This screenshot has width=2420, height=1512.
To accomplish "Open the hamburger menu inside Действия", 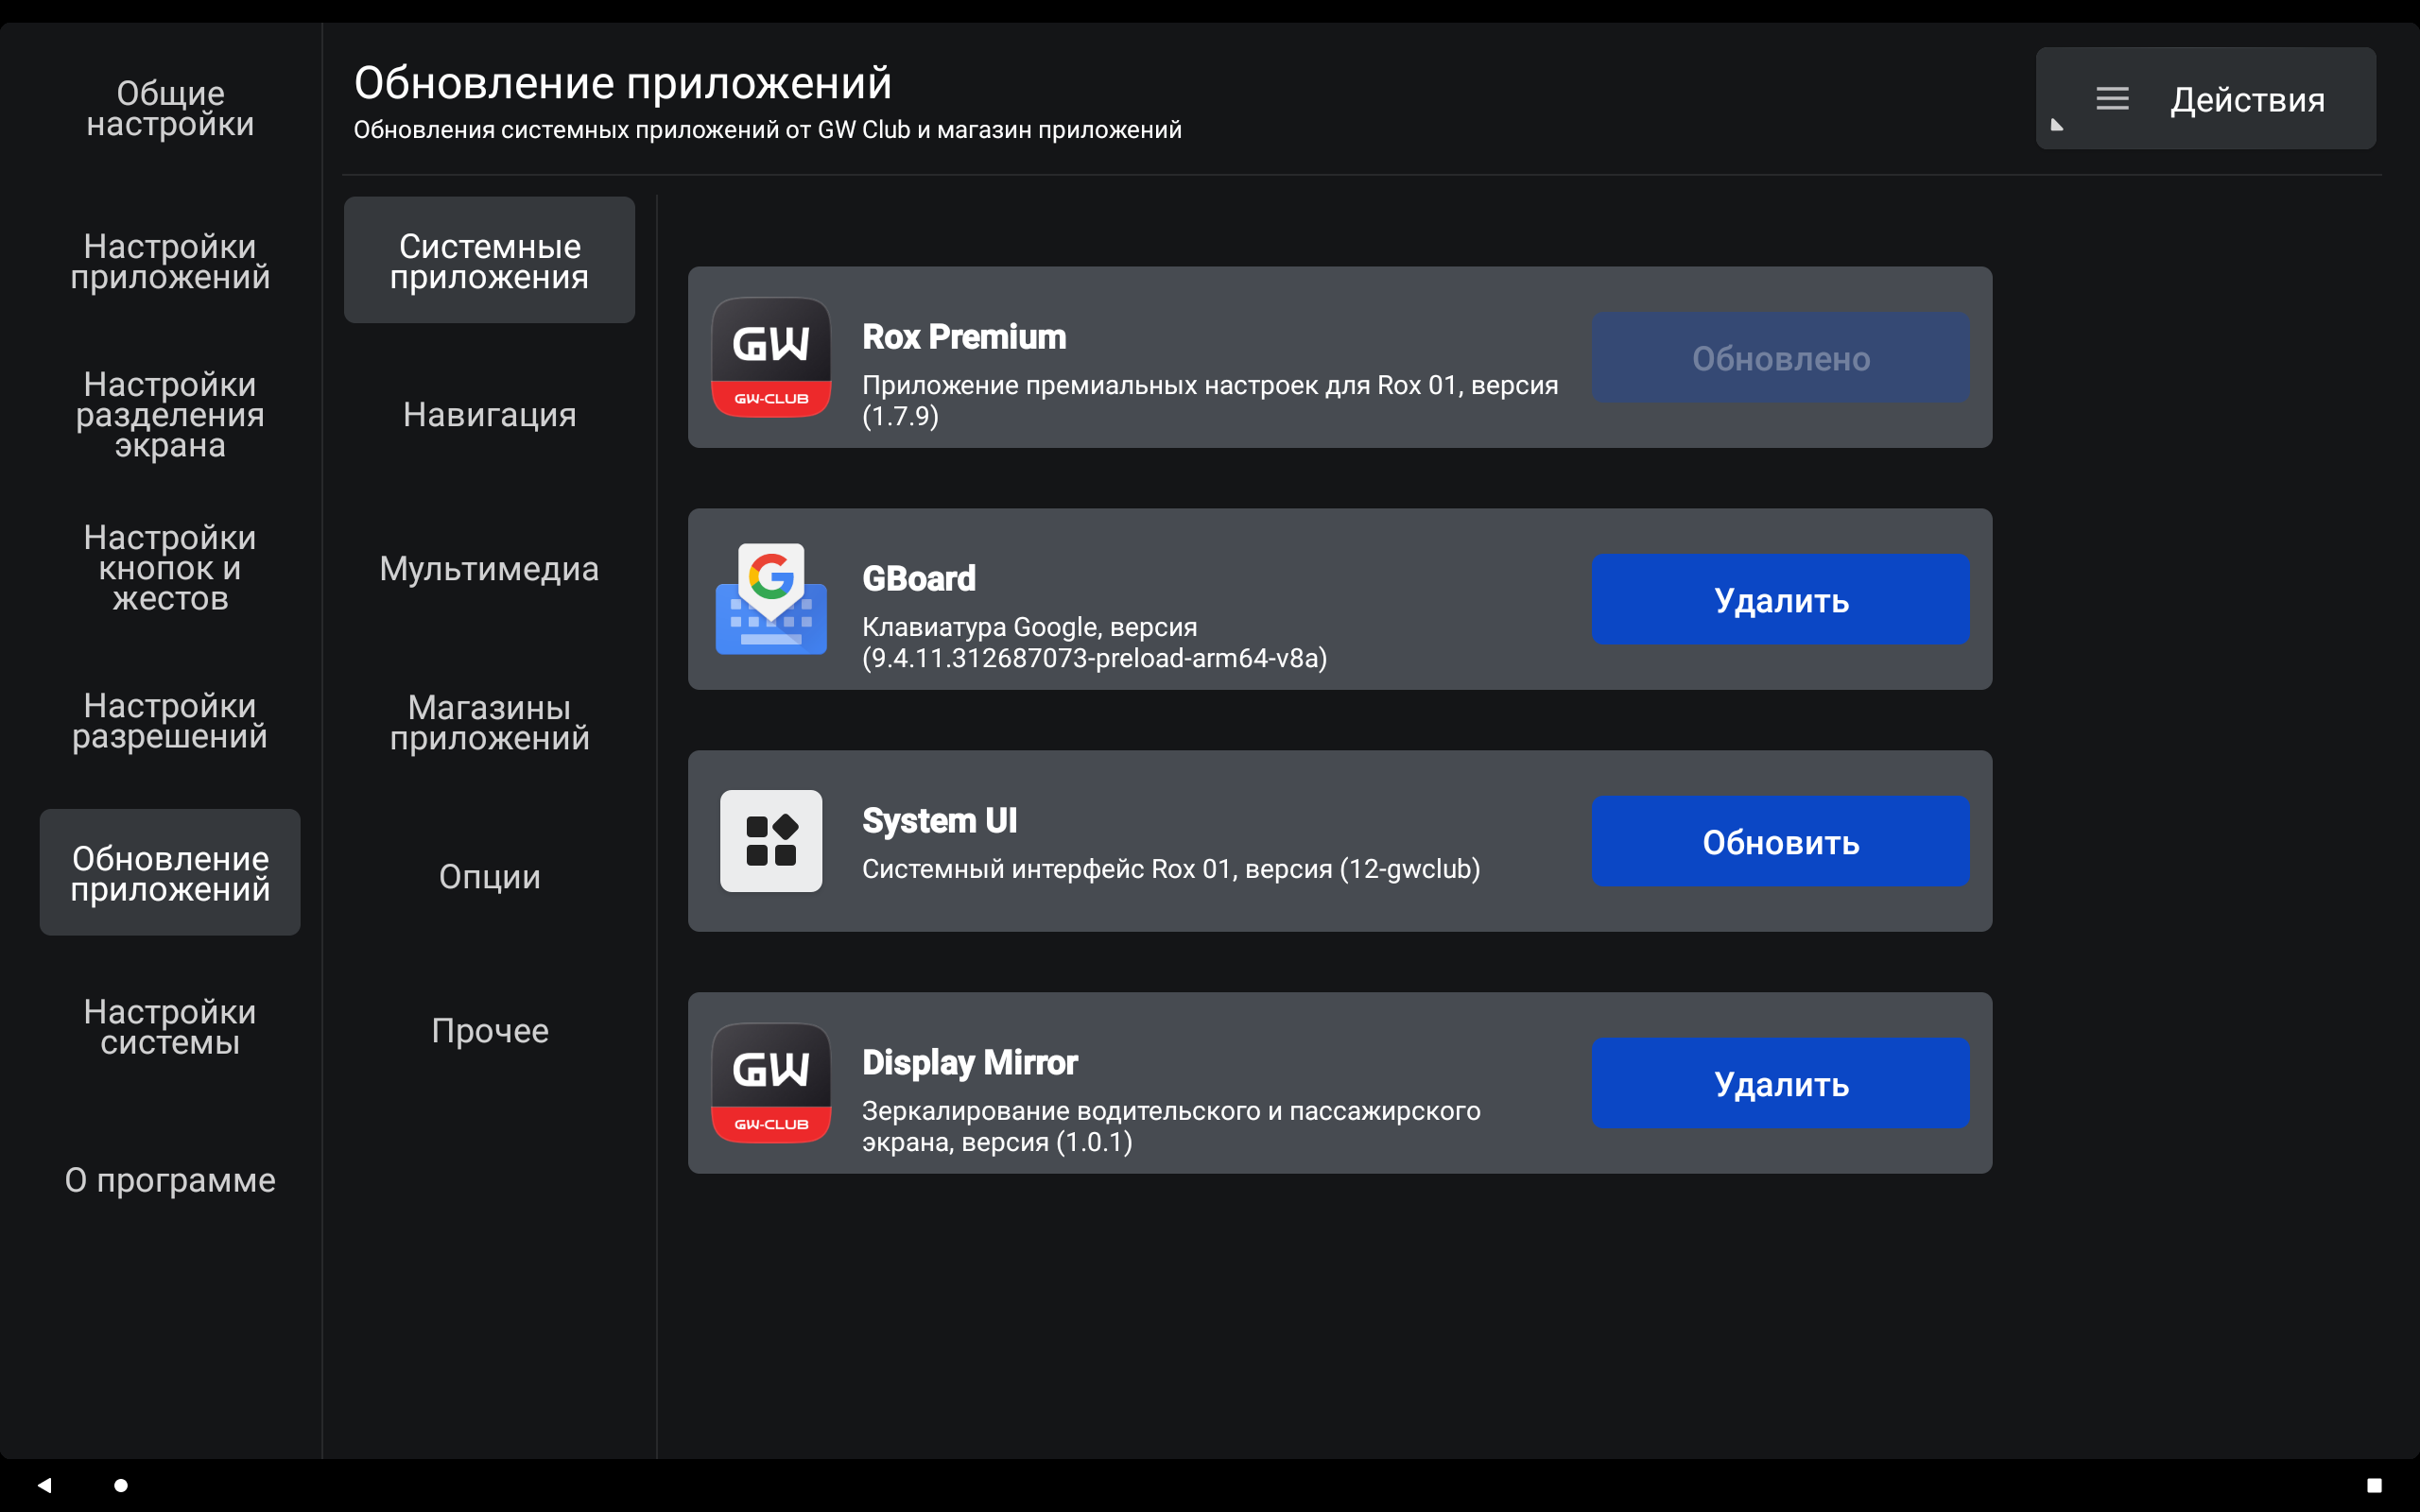I will pos(2112,98).
